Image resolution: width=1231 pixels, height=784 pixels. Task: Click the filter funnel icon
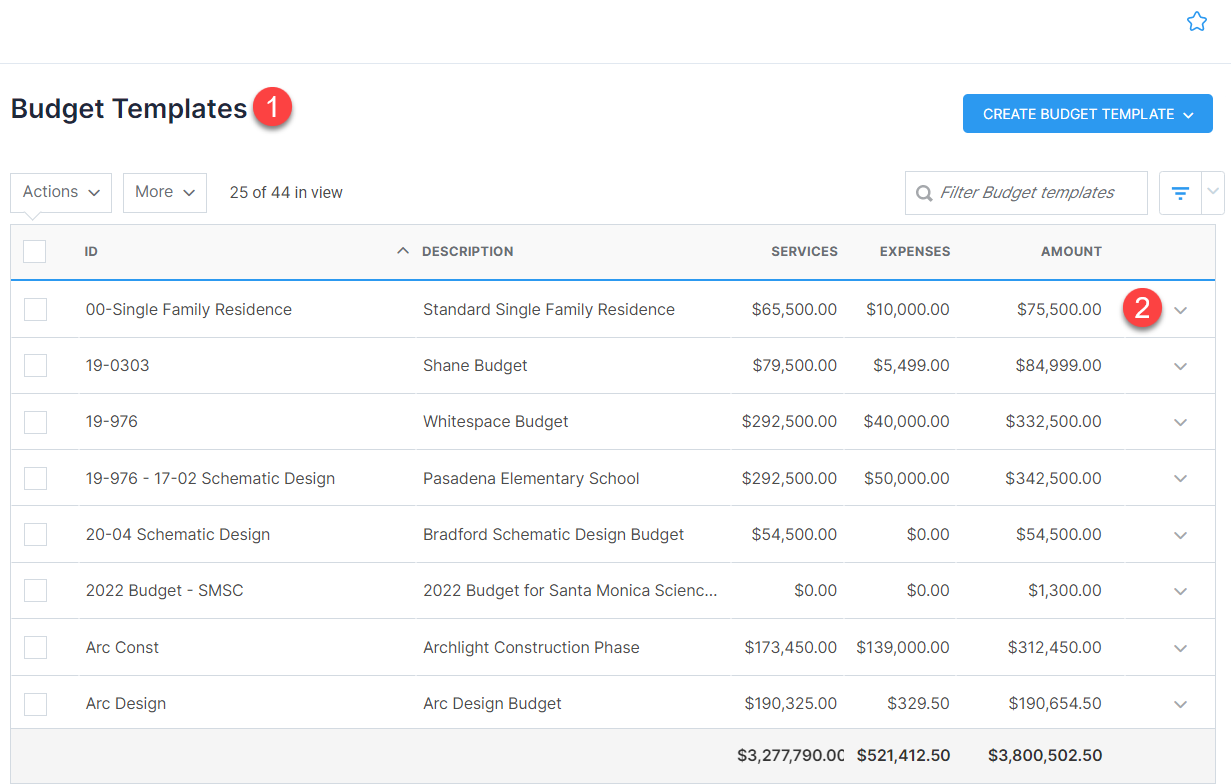point(1180,193)
